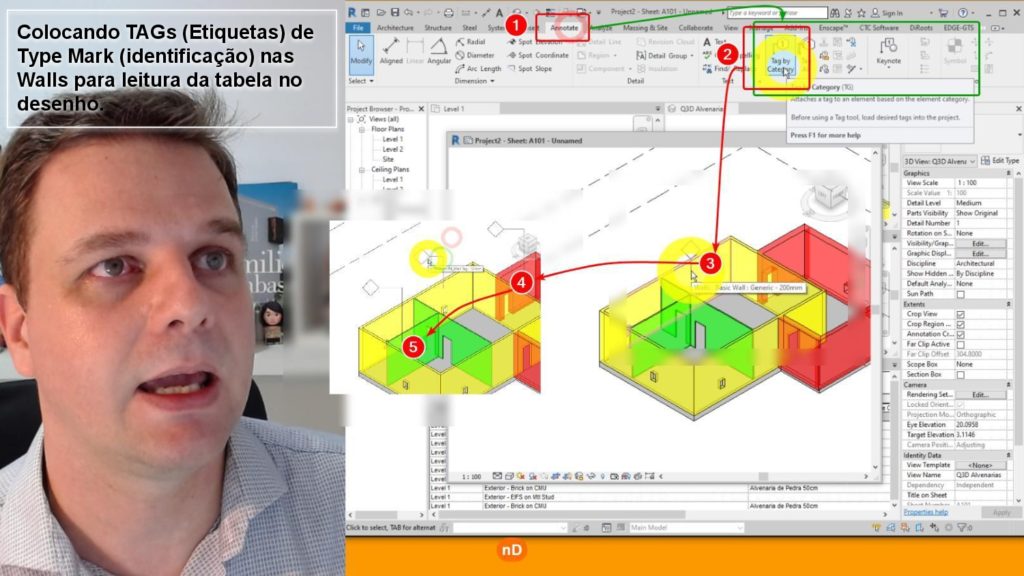Click the Edit Type button
Viewport: 1024px width, 576px height.
pos(998,160)
